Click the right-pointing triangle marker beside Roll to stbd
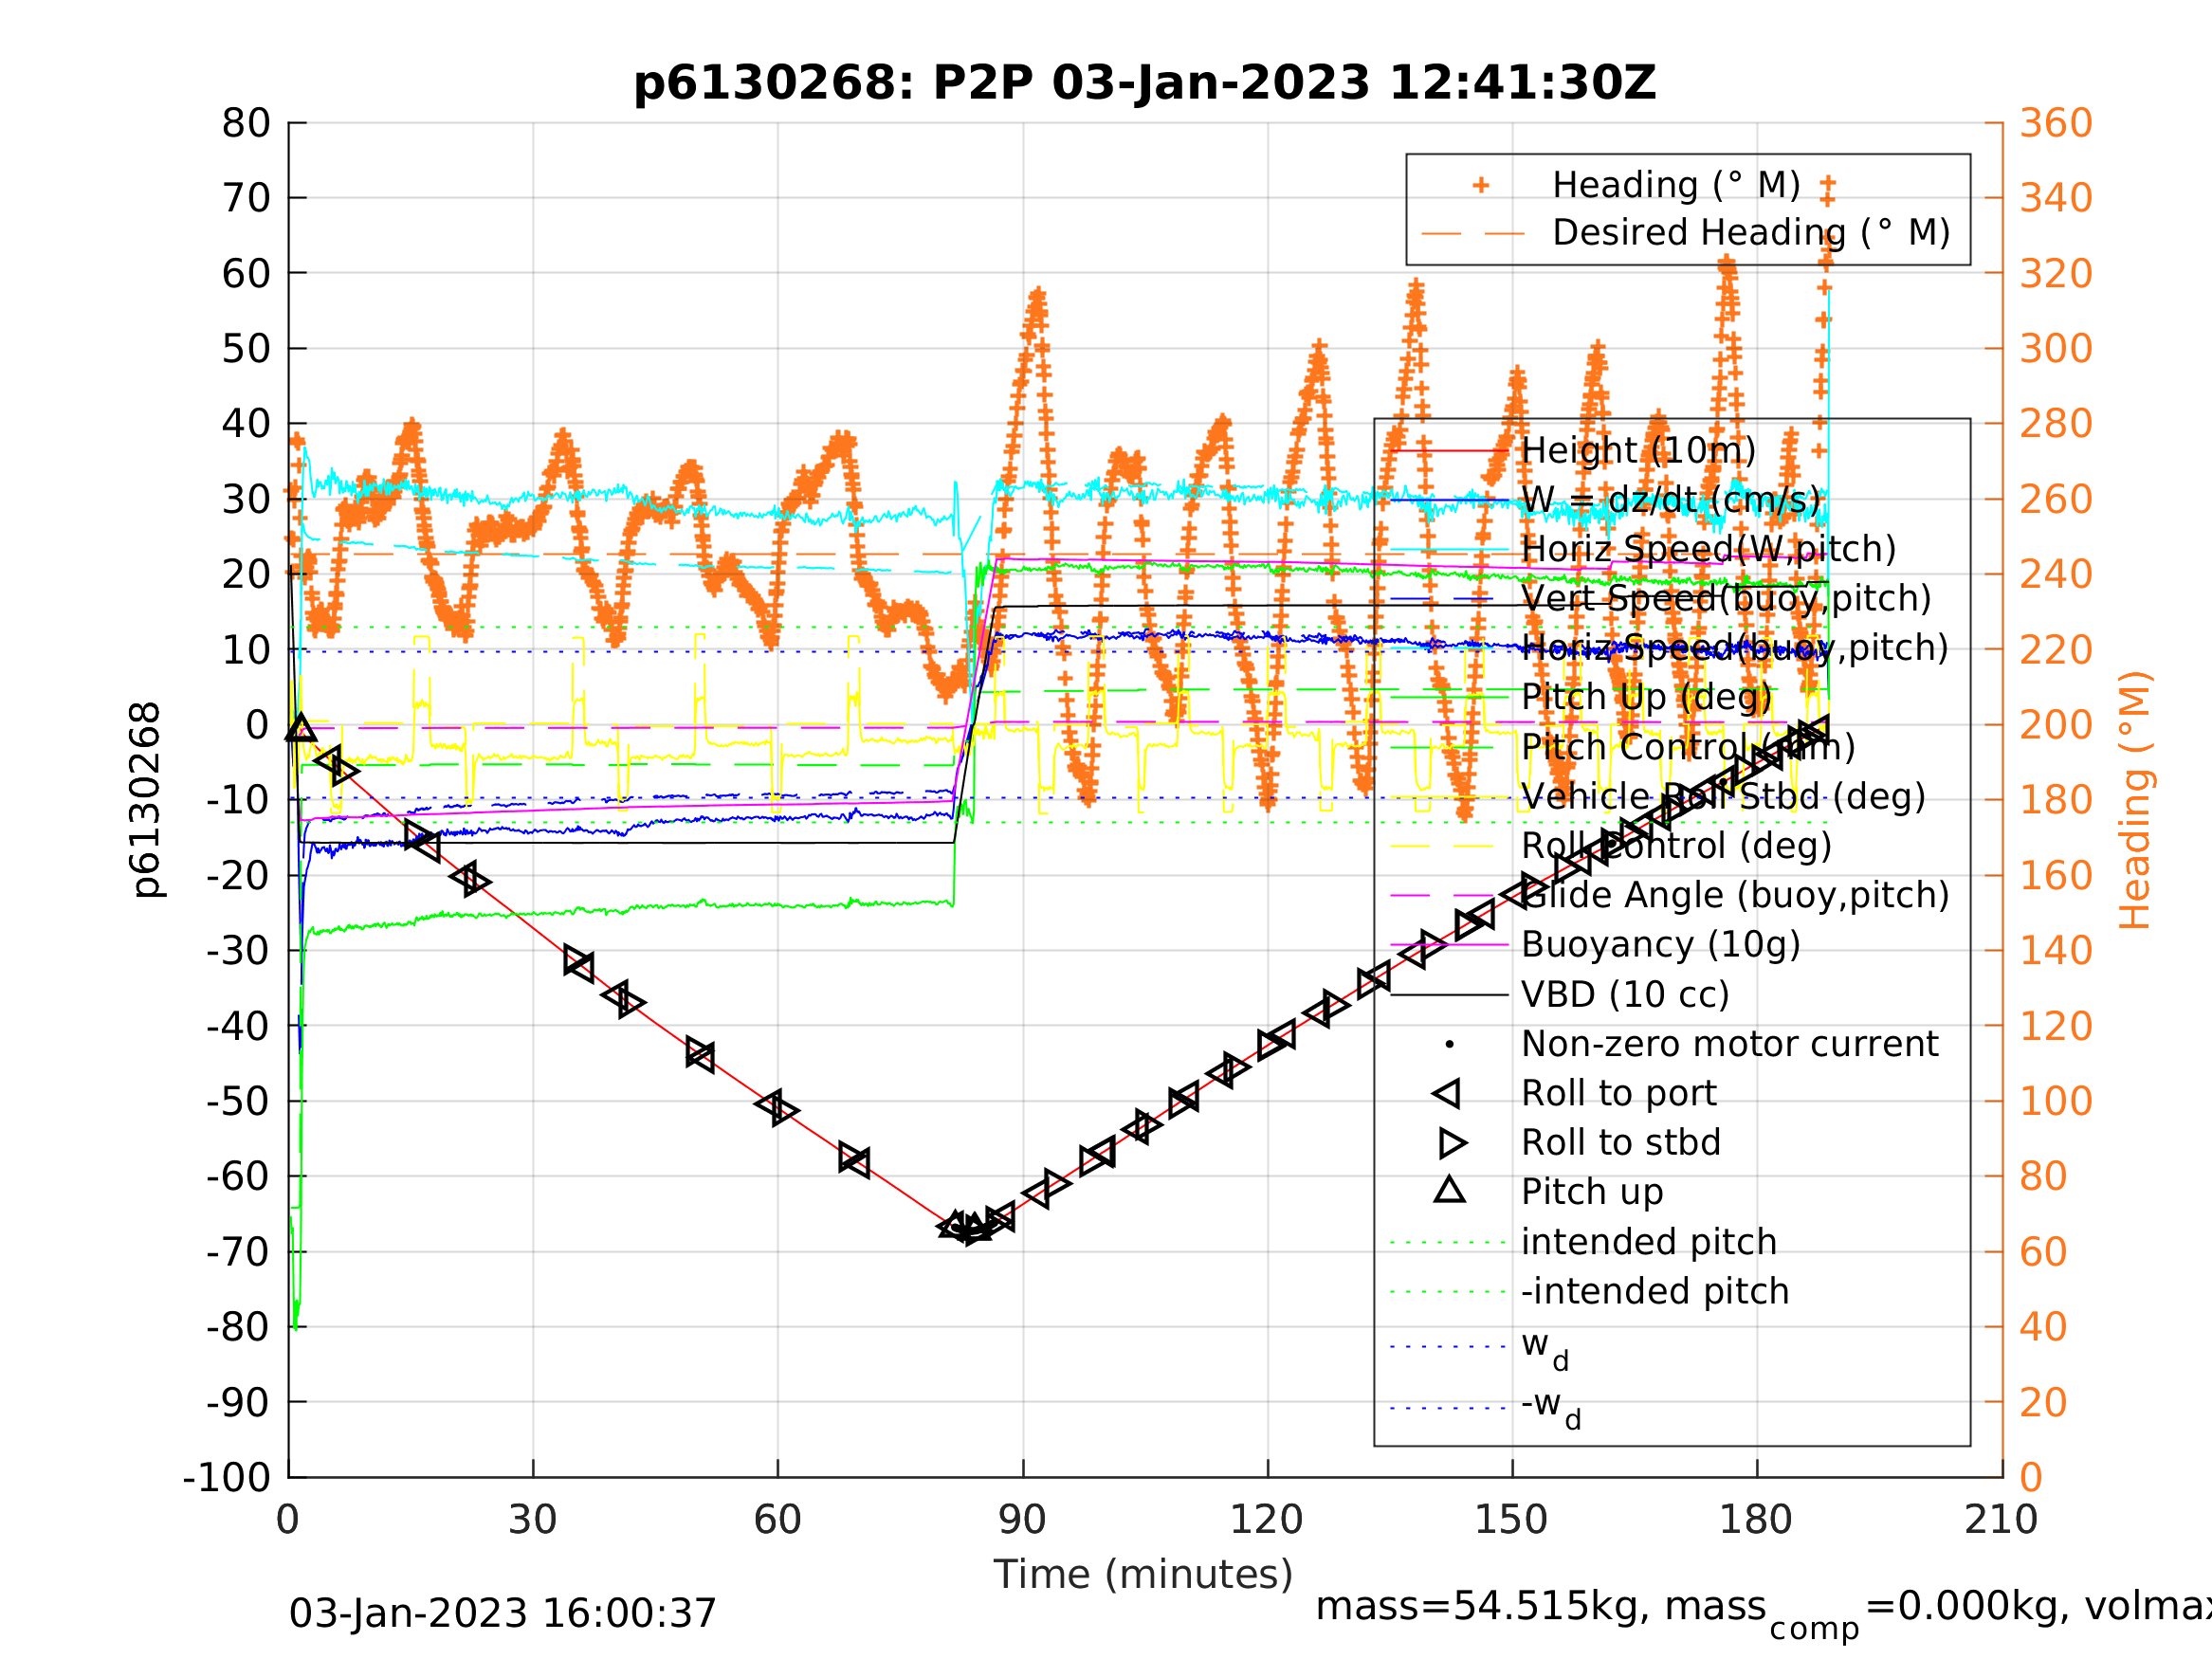 click(x=1452, y=1143)
